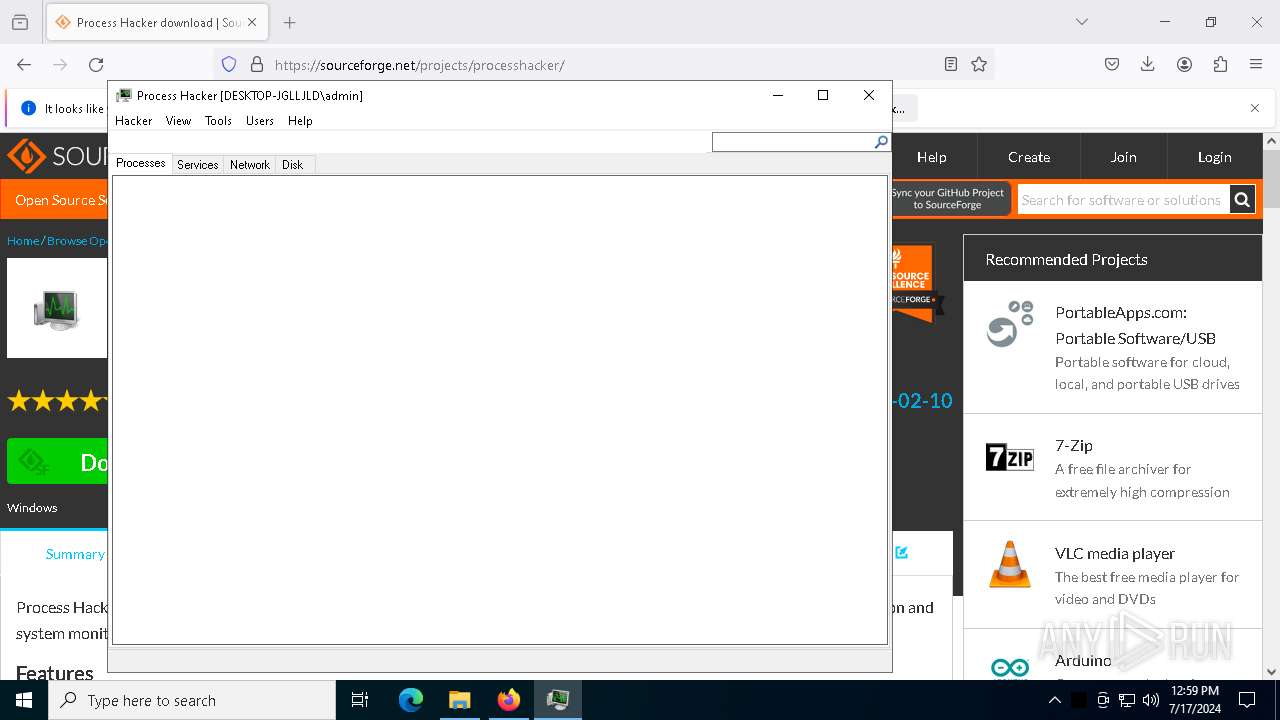1280x720 pixels.
Task: Click the SourceForge search for software field
Action: [x=1122, y=200]
